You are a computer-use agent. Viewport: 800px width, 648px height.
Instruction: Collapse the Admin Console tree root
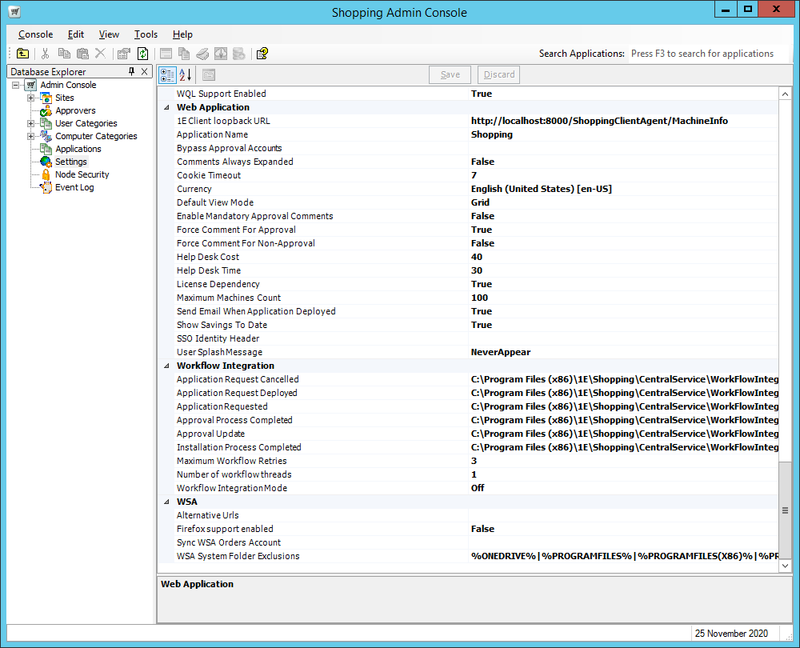pyautogui.click(x=16, y=85)
